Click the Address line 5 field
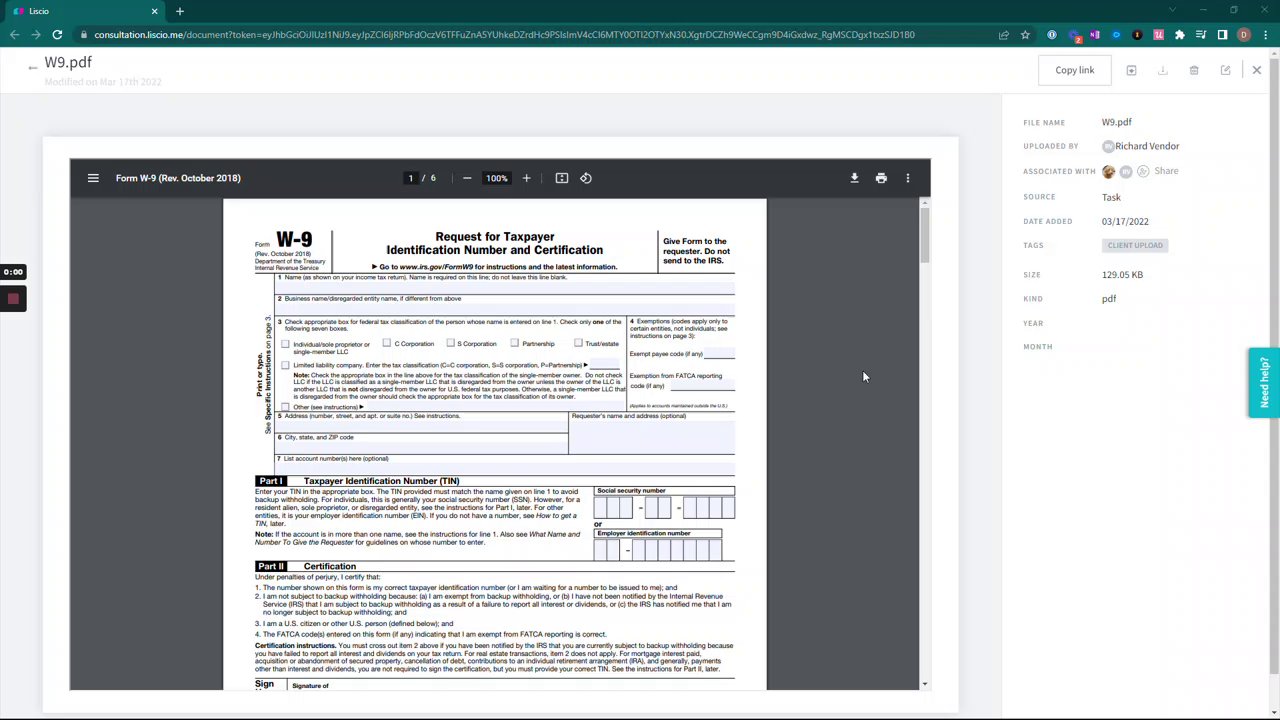The width and height of the screenshot is (1280, 720). tap(422, 427)
